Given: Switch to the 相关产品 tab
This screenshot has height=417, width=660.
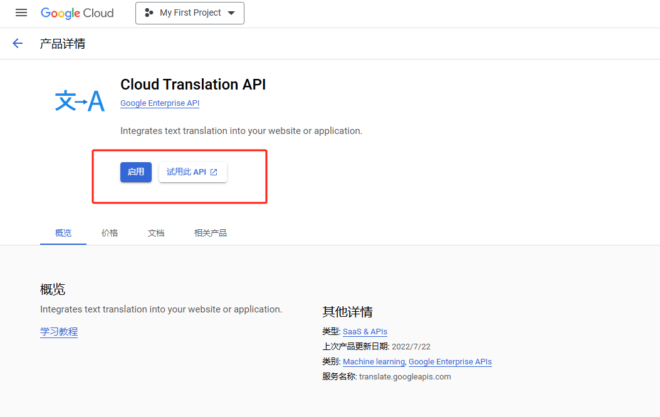Looking at the screenshot, I should (x=210, y=233).
